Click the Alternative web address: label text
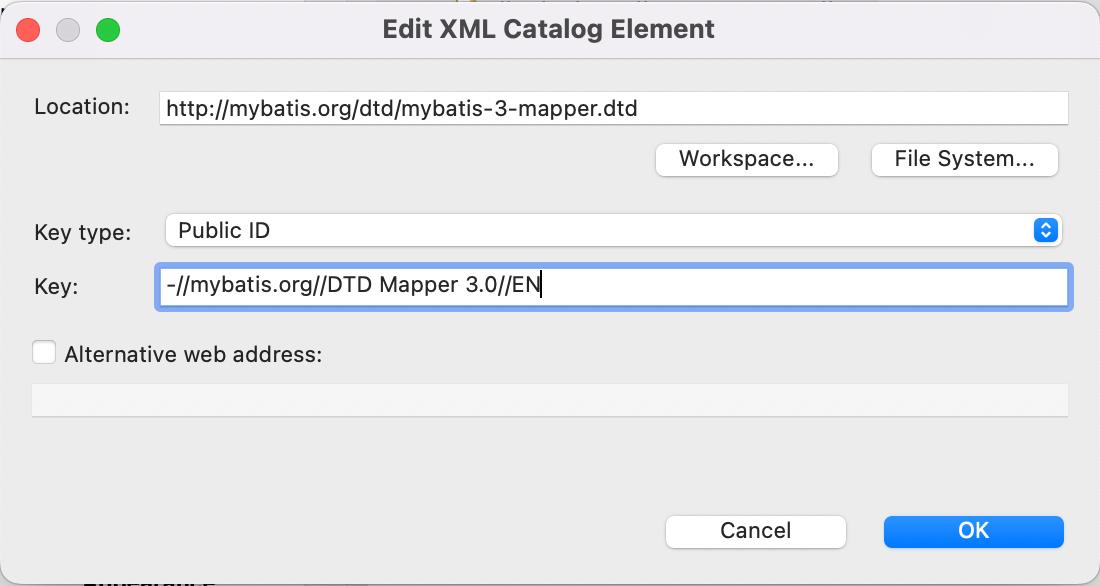1100x586 pixels. click(193, 354)
